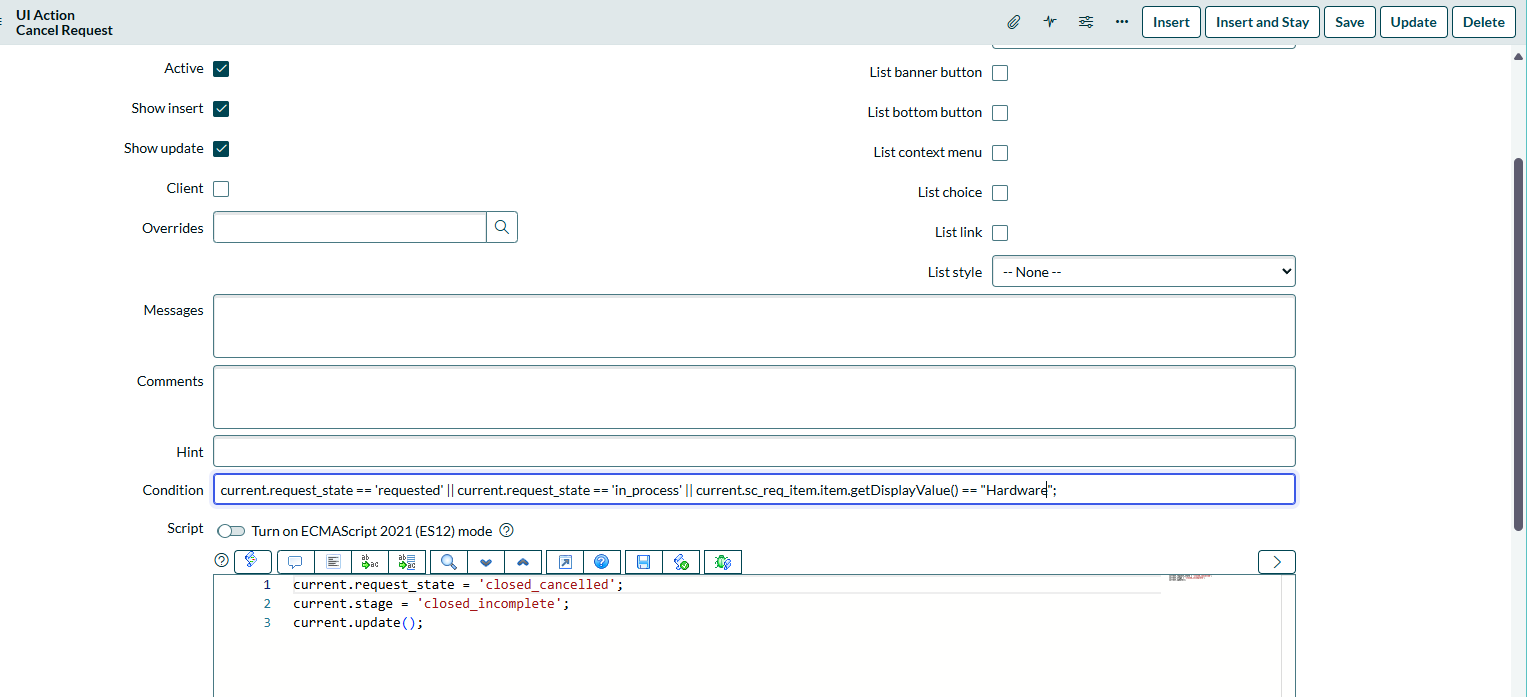Screen dimensions: 1527x697
Task: Check the List banner button checkbox
Action: coord(999,73)
